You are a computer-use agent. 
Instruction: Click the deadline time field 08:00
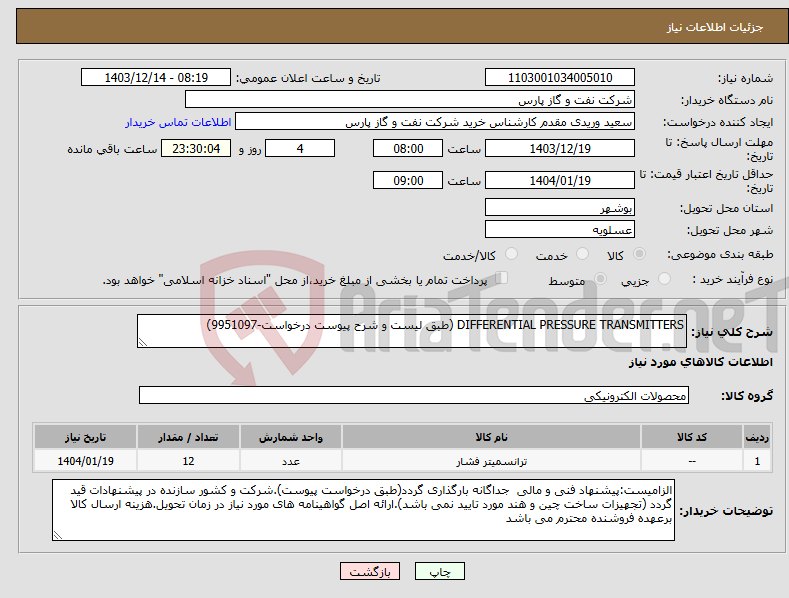point(408,148)
